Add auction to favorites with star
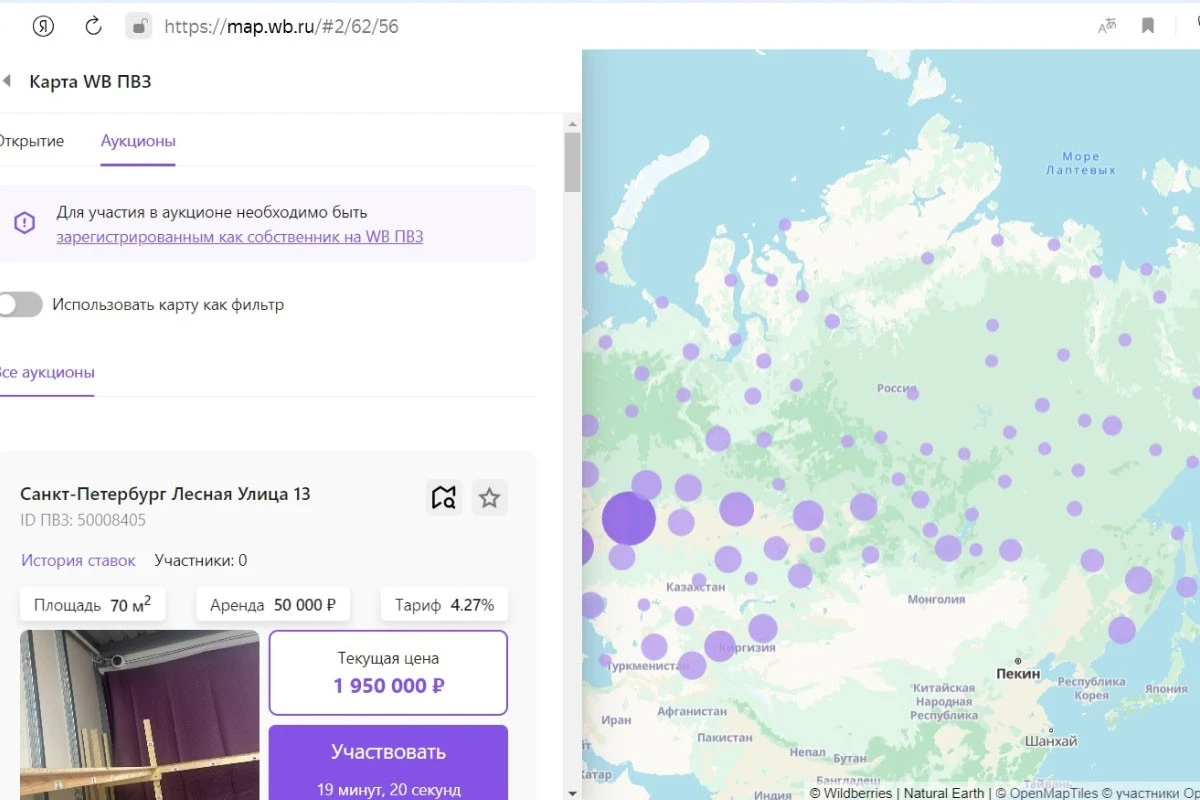This screenshot has width=1200, height=800. coord(489,497)
